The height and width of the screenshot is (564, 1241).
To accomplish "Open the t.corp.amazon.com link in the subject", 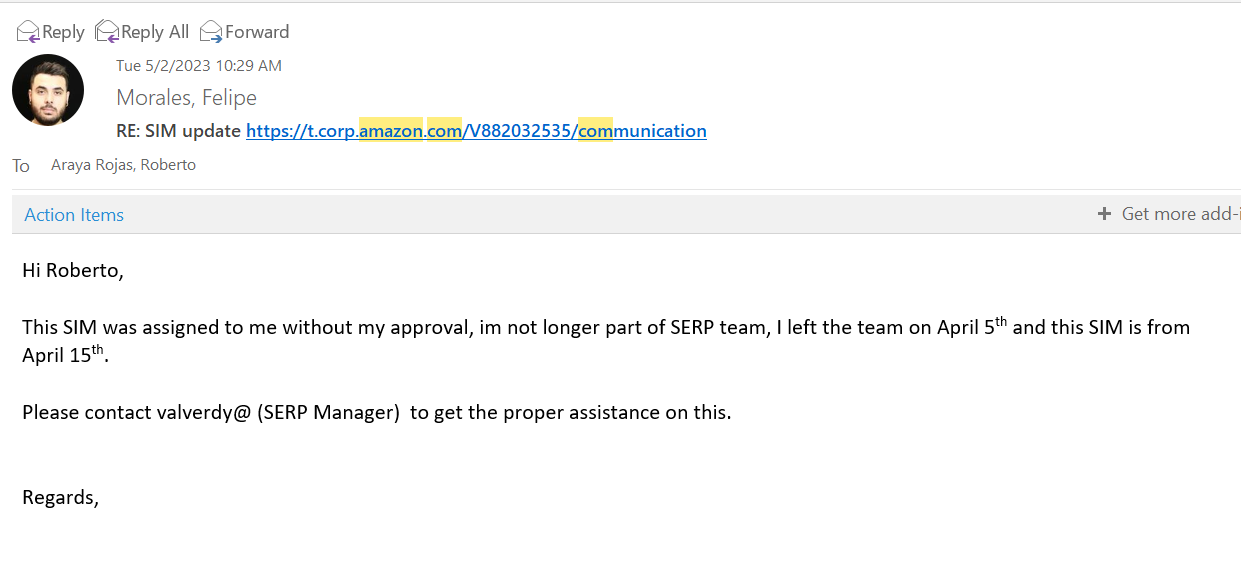I will pos(476,131).
